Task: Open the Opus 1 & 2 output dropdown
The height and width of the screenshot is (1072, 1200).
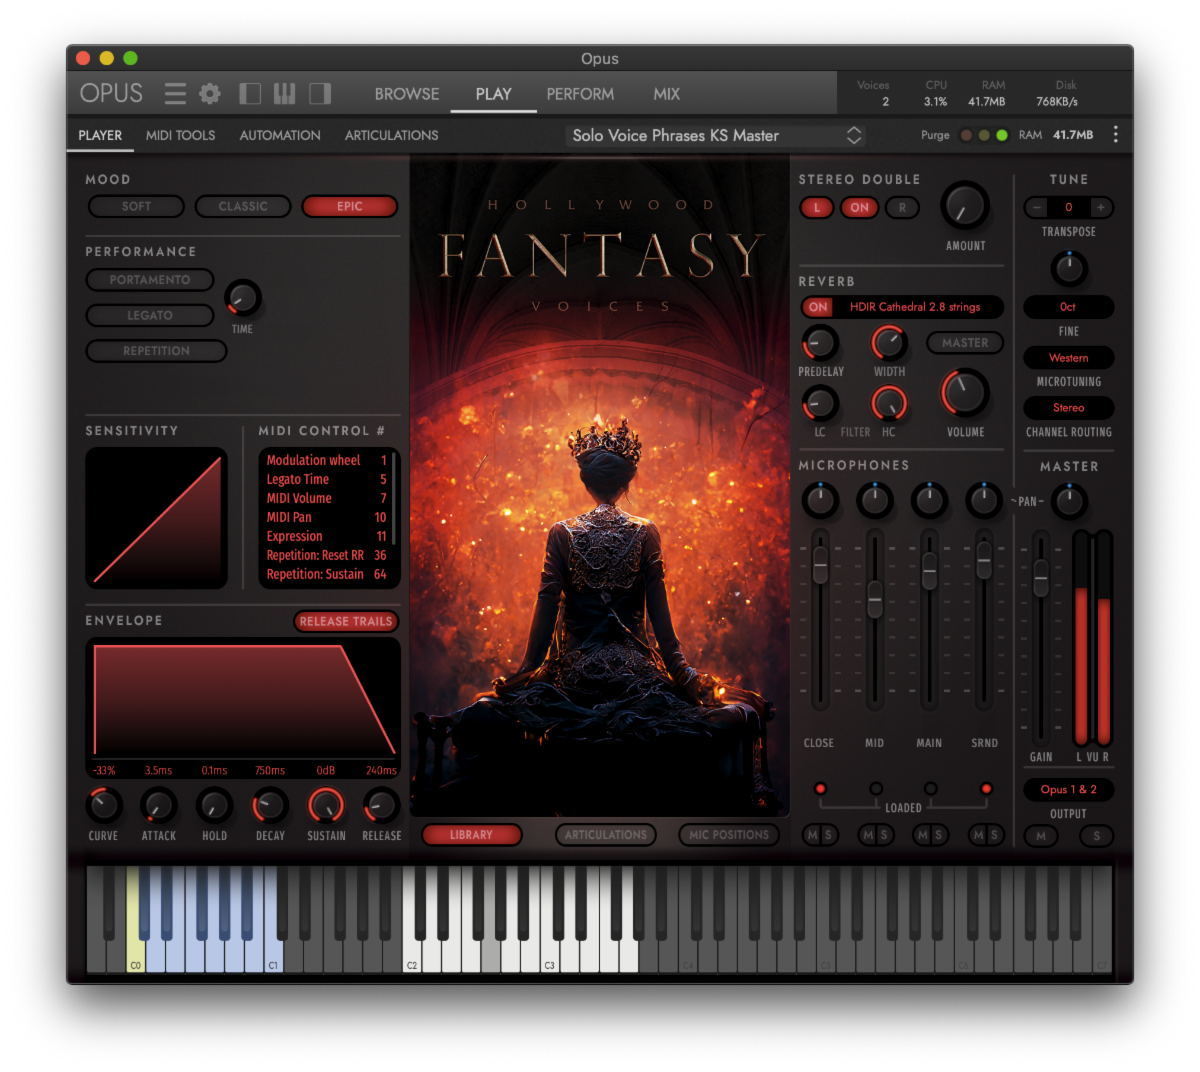Action: (1068, 789)
